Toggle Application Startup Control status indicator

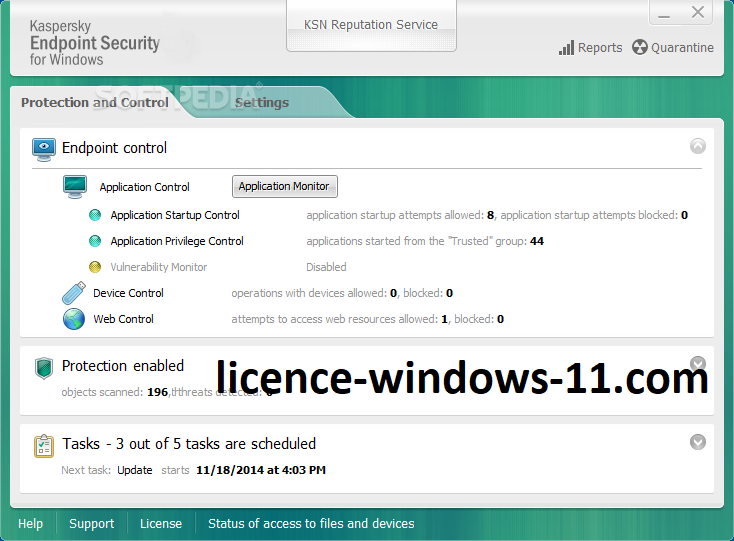(x=95, y=215)
